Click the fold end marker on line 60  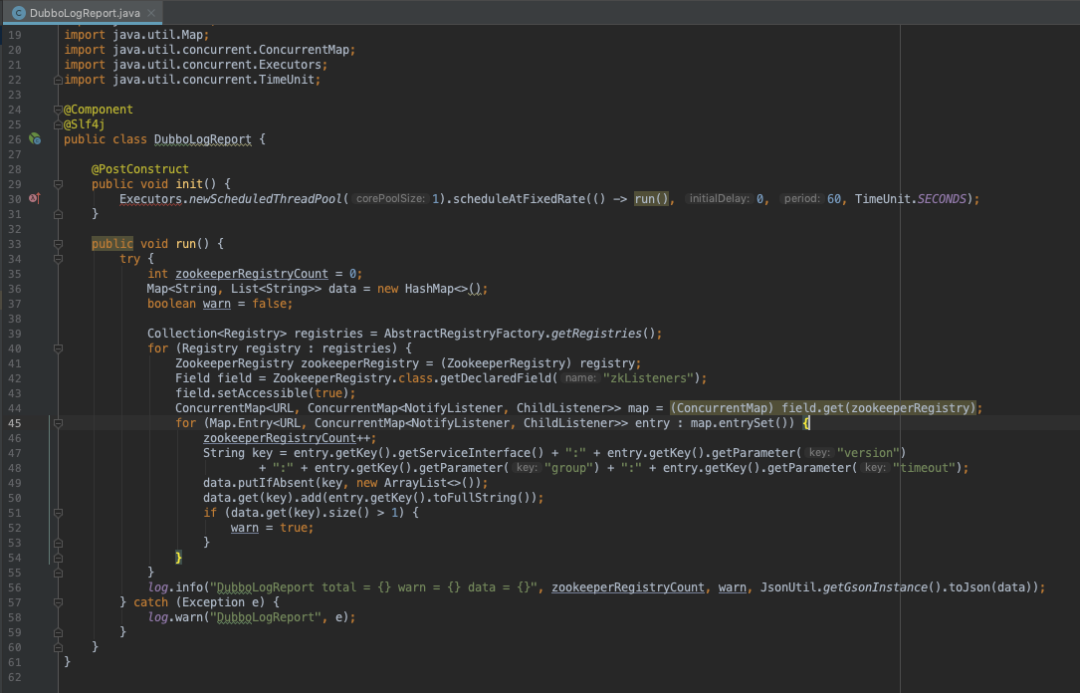58,648
